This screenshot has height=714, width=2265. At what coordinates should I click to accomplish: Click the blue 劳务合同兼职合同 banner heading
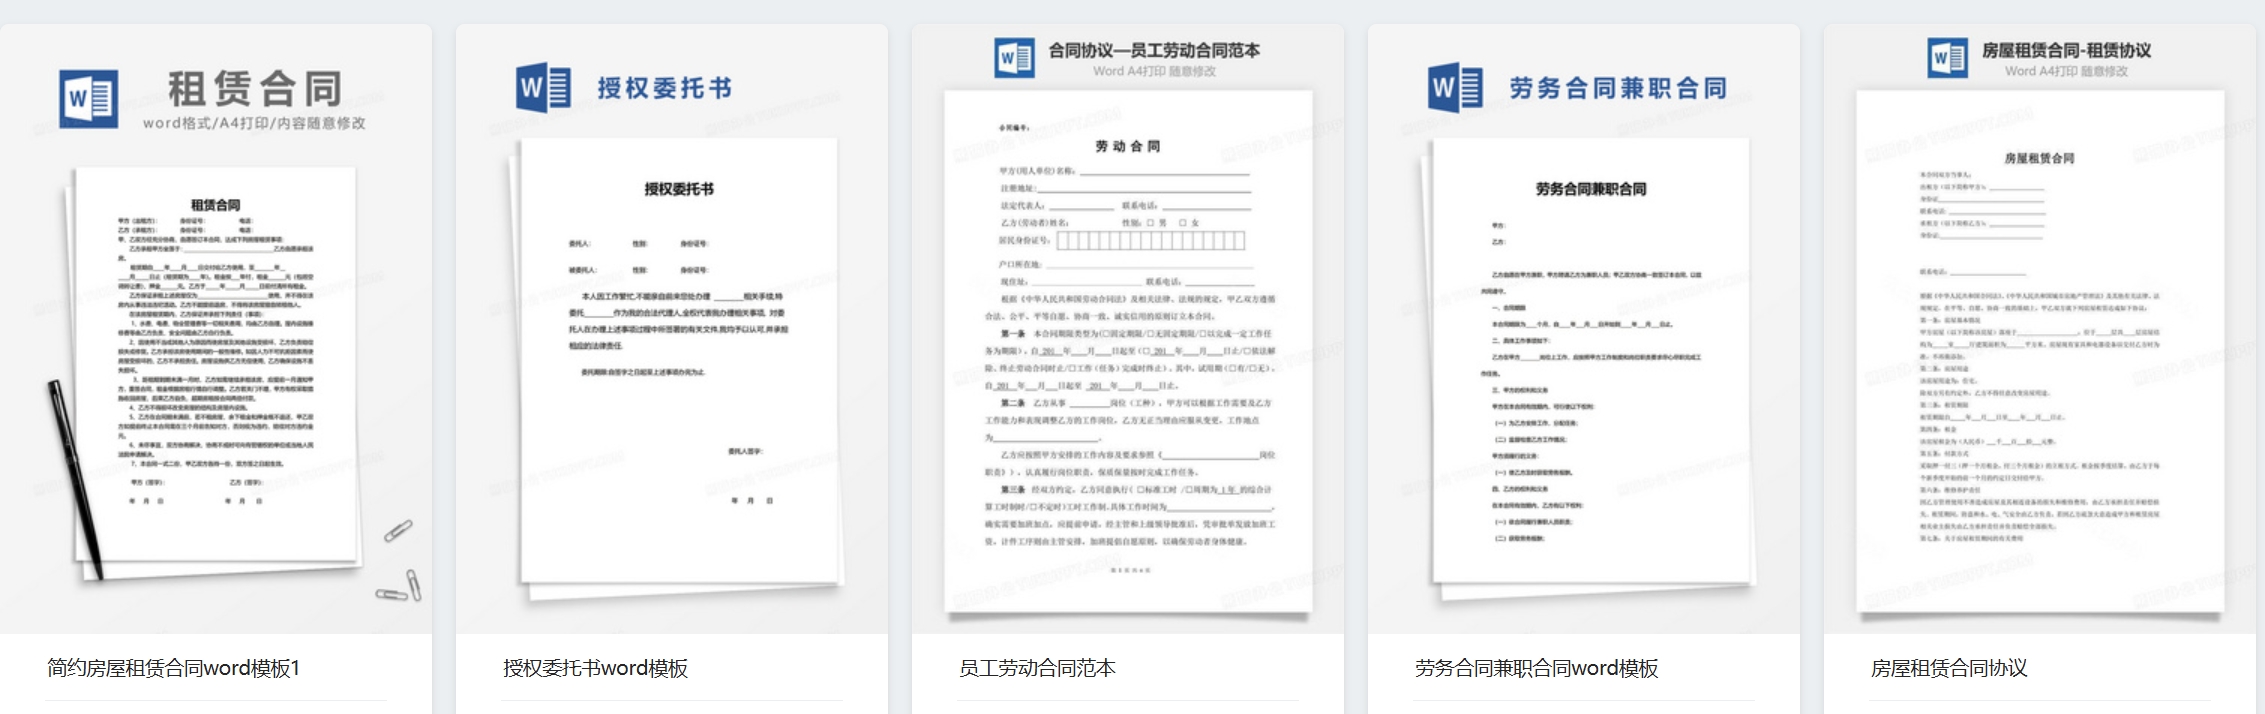click(1617, 88)
